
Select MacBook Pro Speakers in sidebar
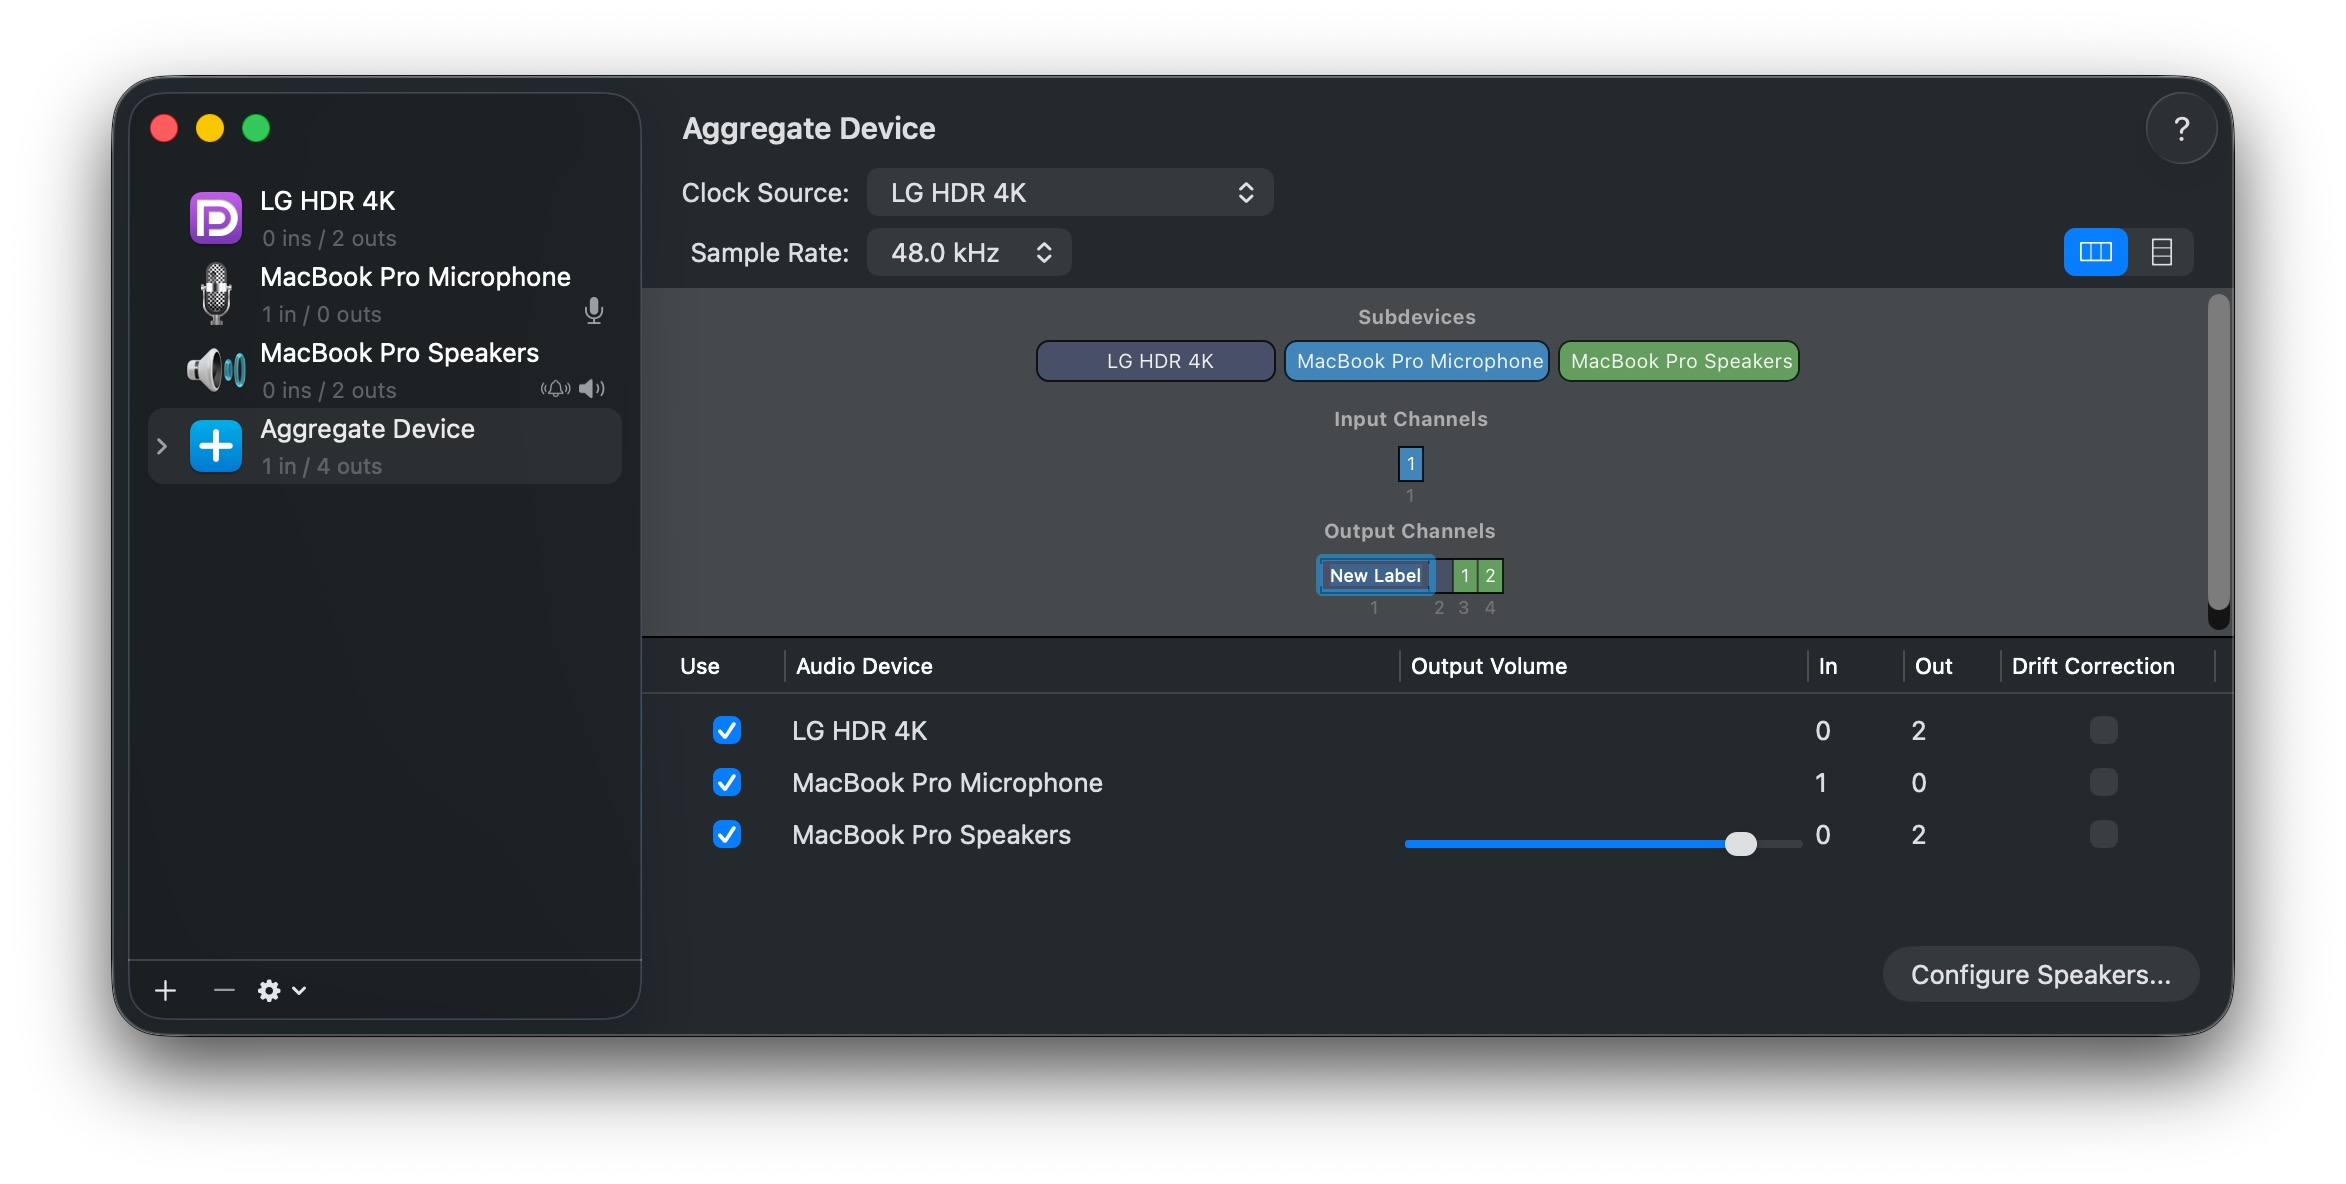385,370
